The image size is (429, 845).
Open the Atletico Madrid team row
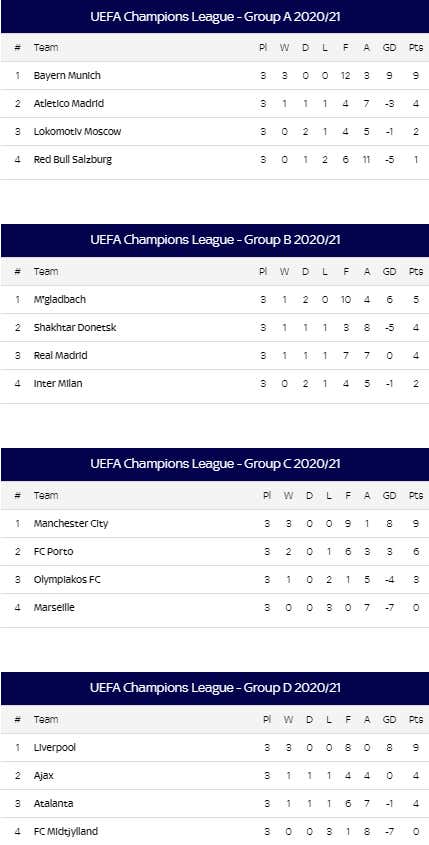pos(214,103)
